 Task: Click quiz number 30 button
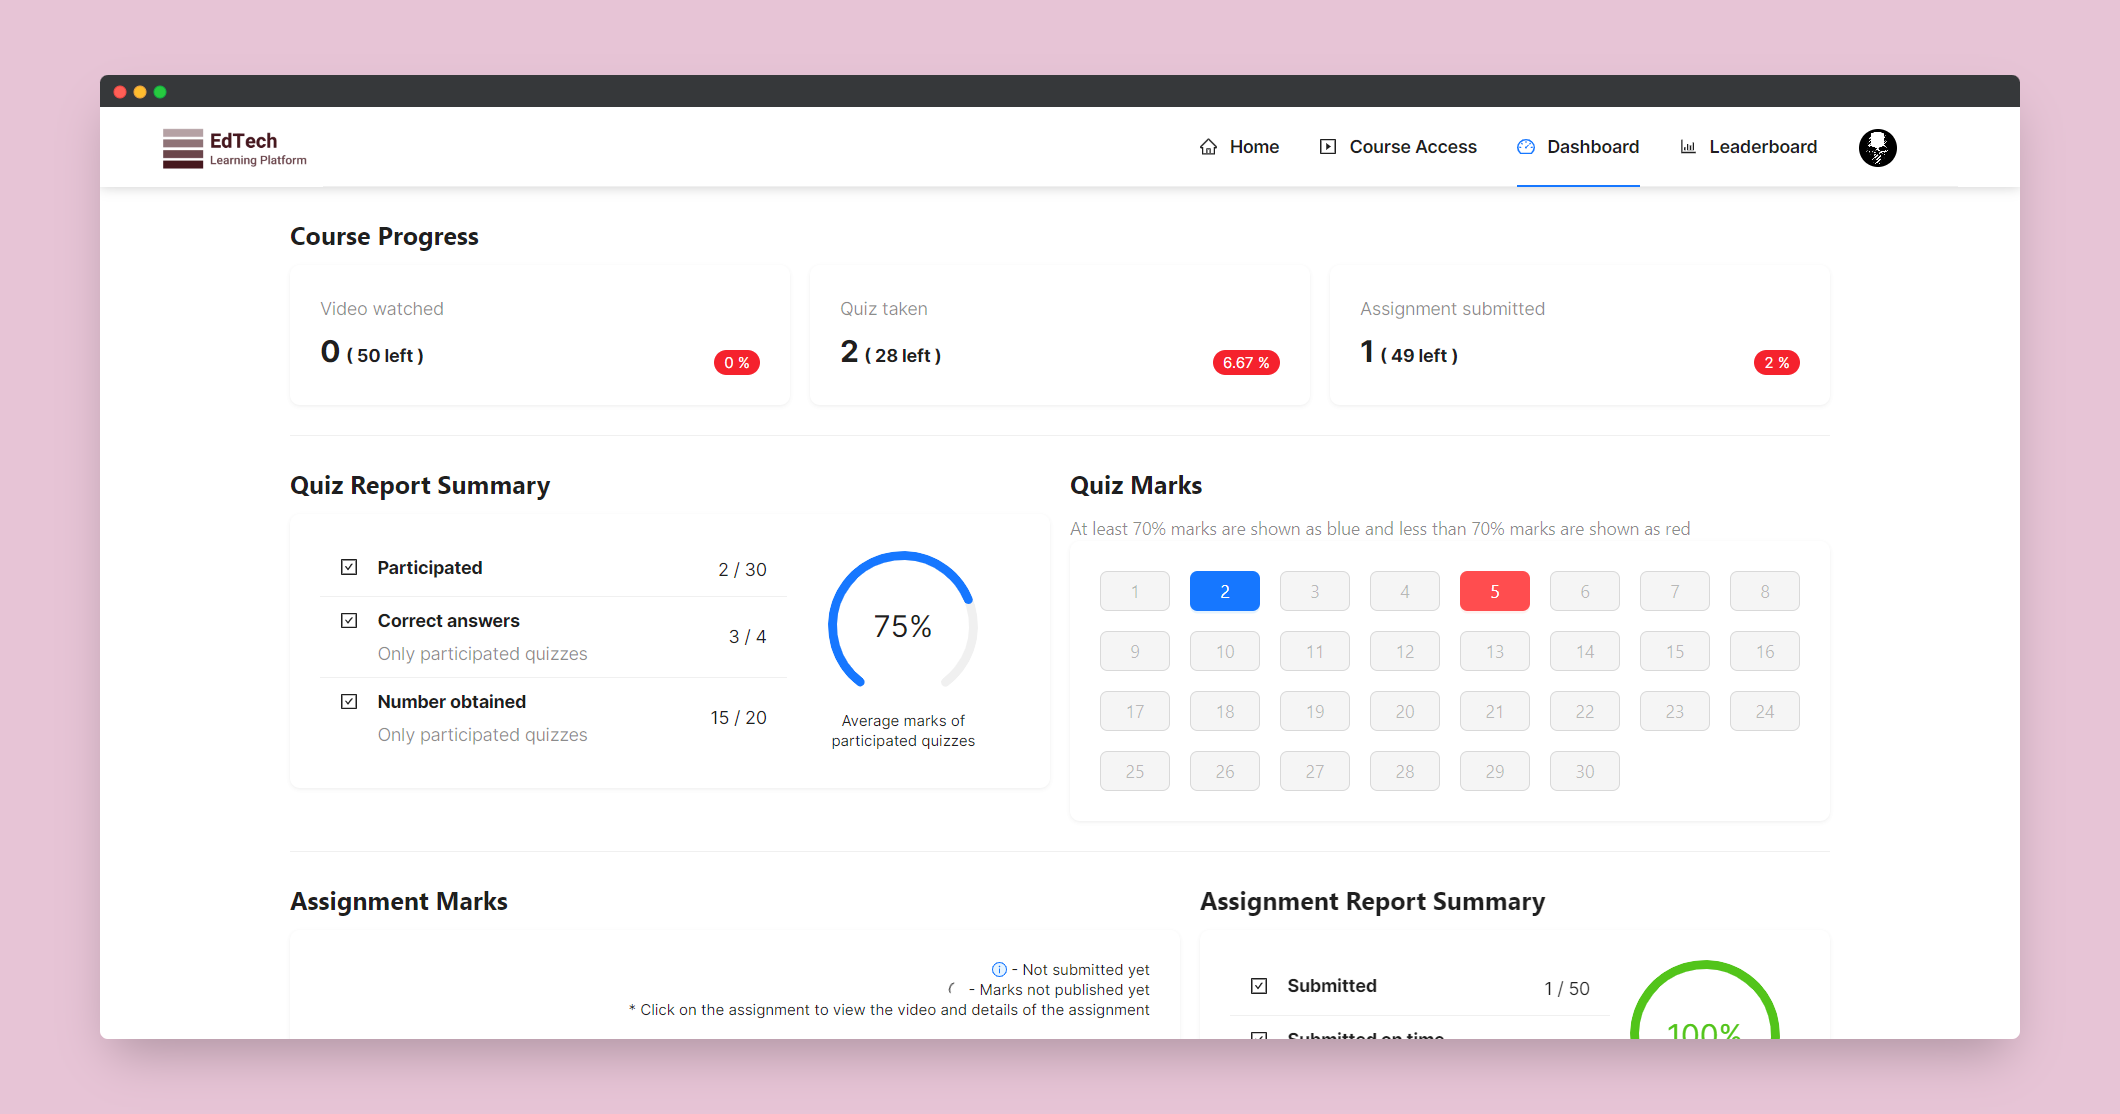[x=1584, y=771]
